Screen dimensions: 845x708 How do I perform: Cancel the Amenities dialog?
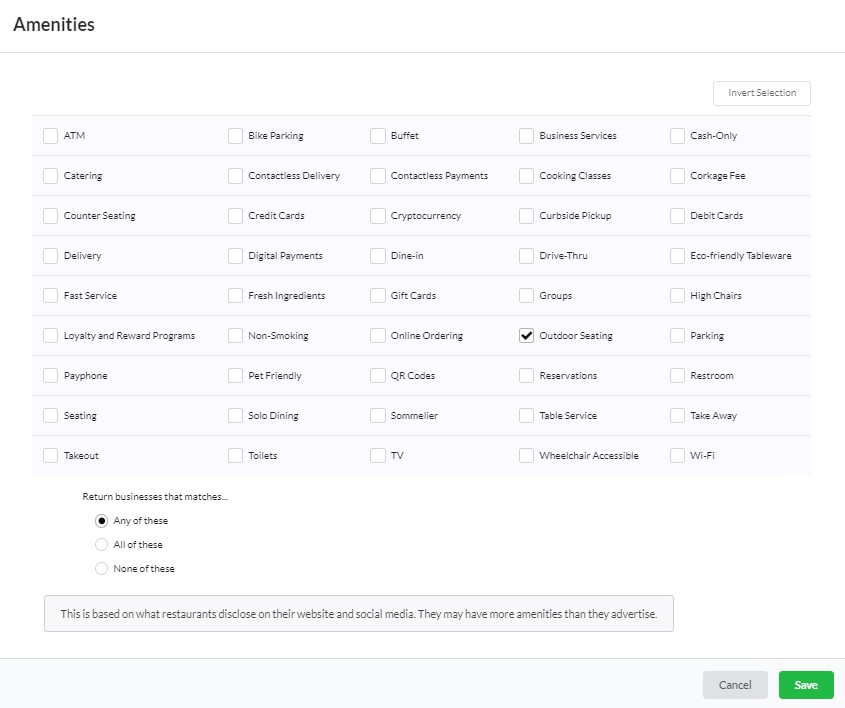coord(735,685)
